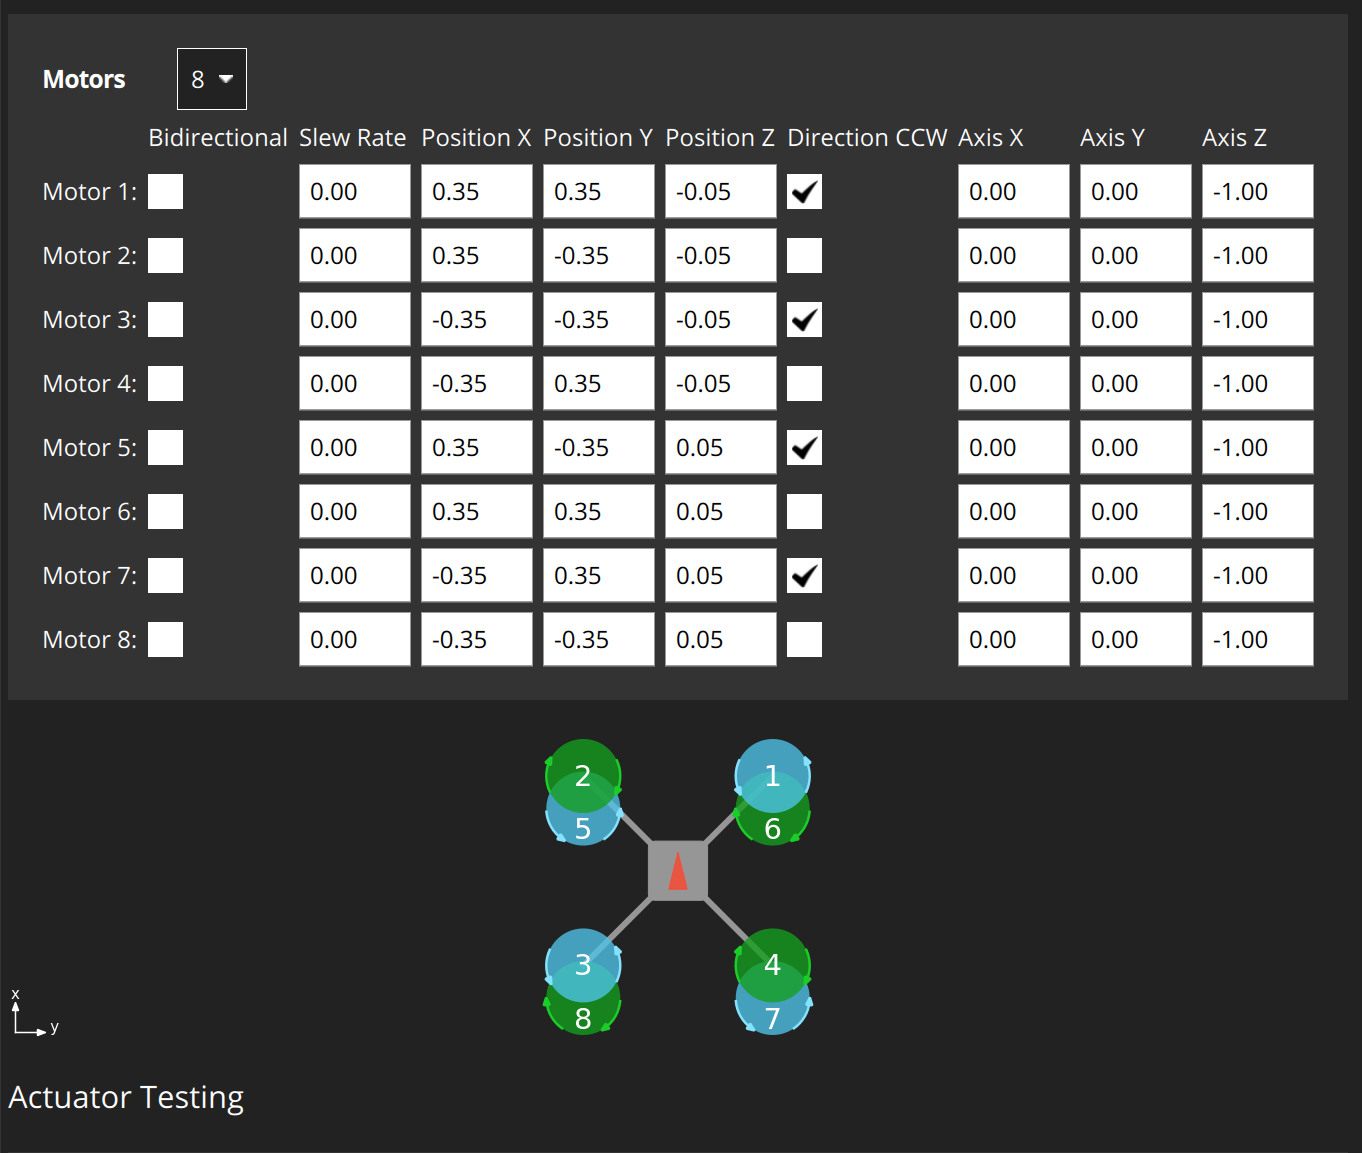Toggle Bidirectional checkbox for Motor 6
Image resolution: width=1362 pixels, height=1153 pixels.
[166, 511]
